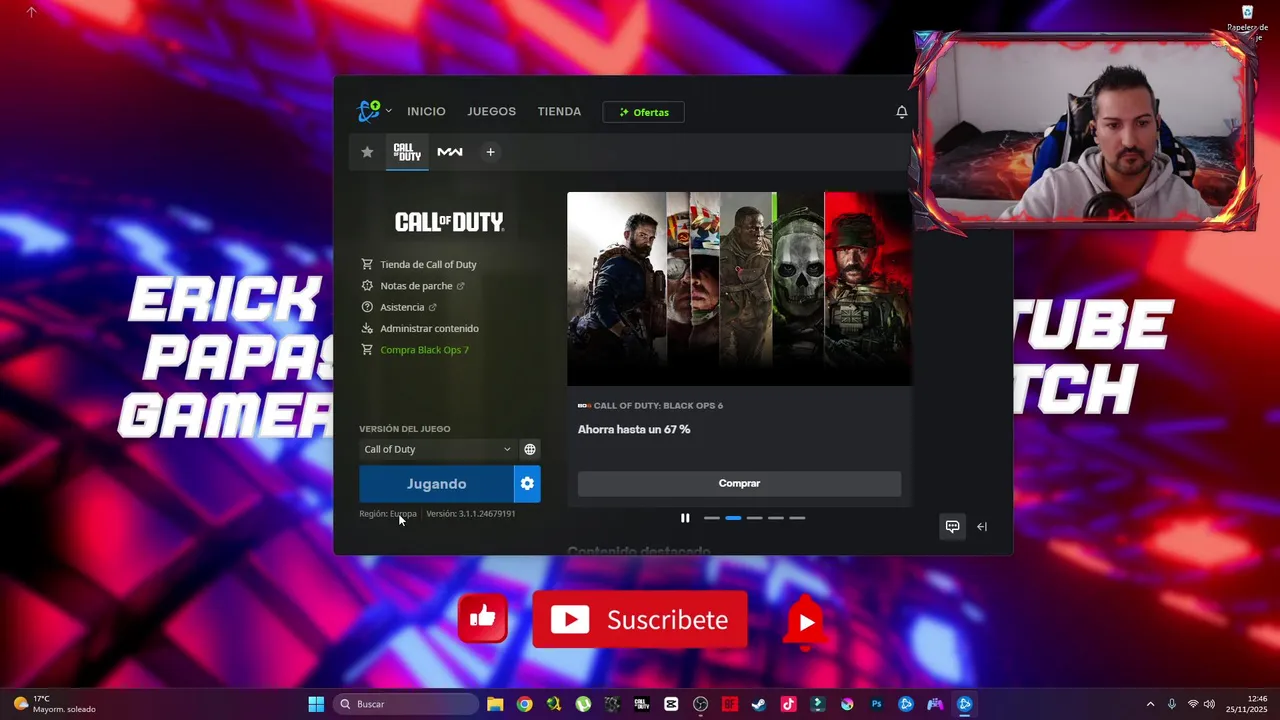Click the microphone tray icon
The image size is (1280, 720).
tap(1171, 704)
